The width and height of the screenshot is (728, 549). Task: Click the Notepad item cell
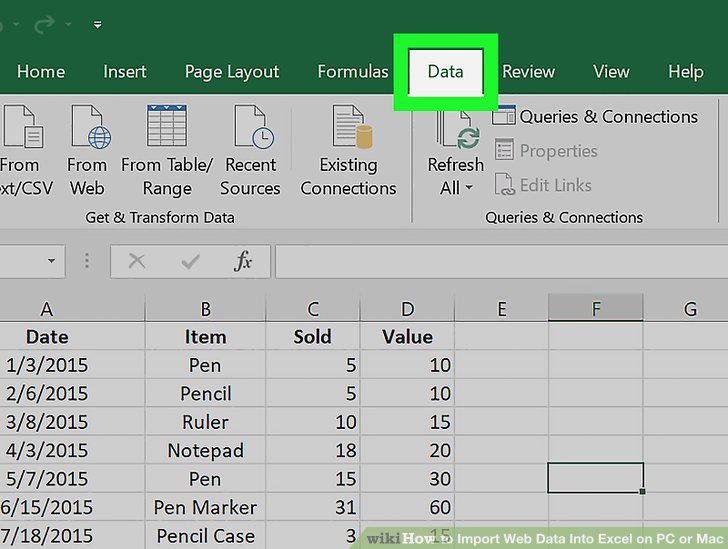(206, 450)
